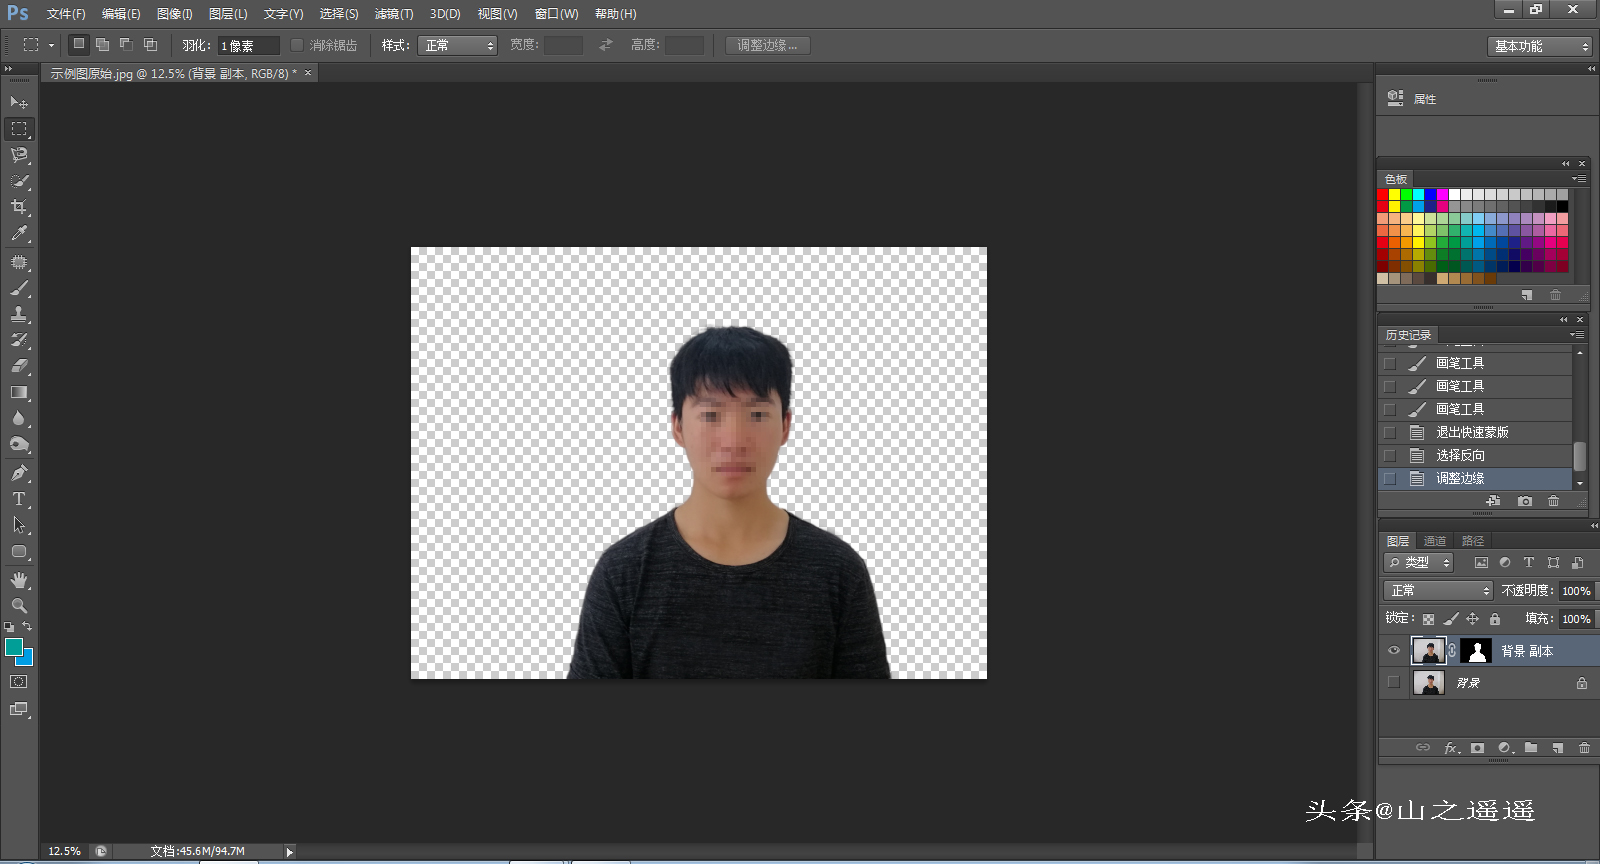
Task: Show the 背景 layer
Action: click(x=1394, y=683)
